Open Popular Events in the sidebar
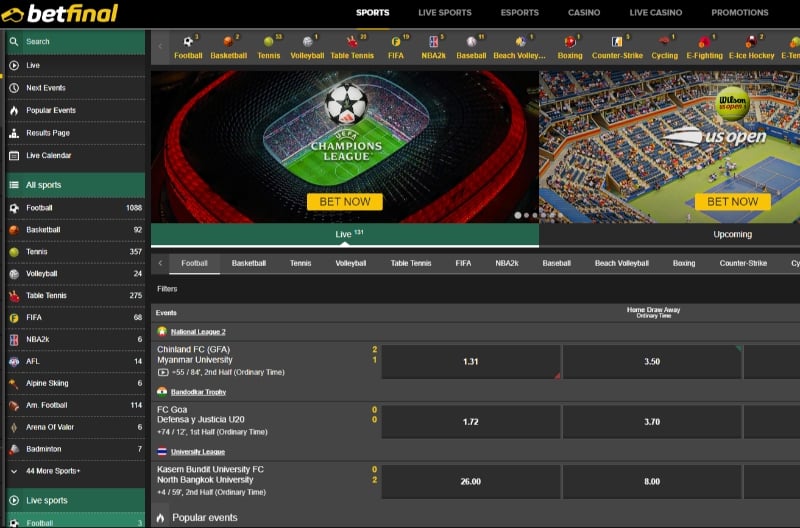Image resolution: width=800 pixels, height=528 pixels. [76, 110]
